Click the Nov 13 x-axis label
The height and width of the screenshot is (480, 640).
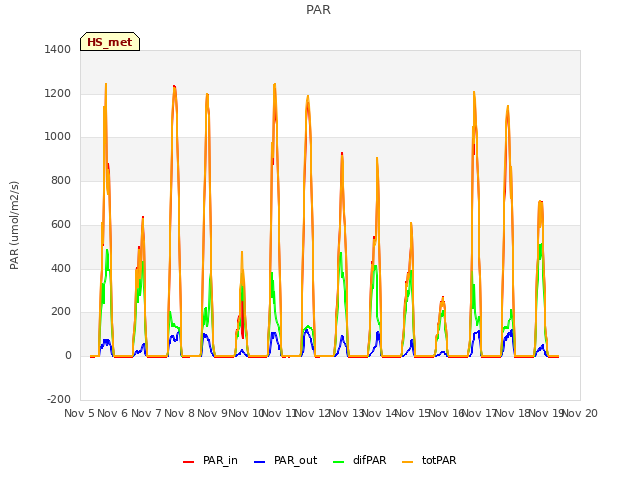pyautogui.click(x=346, y=413)
